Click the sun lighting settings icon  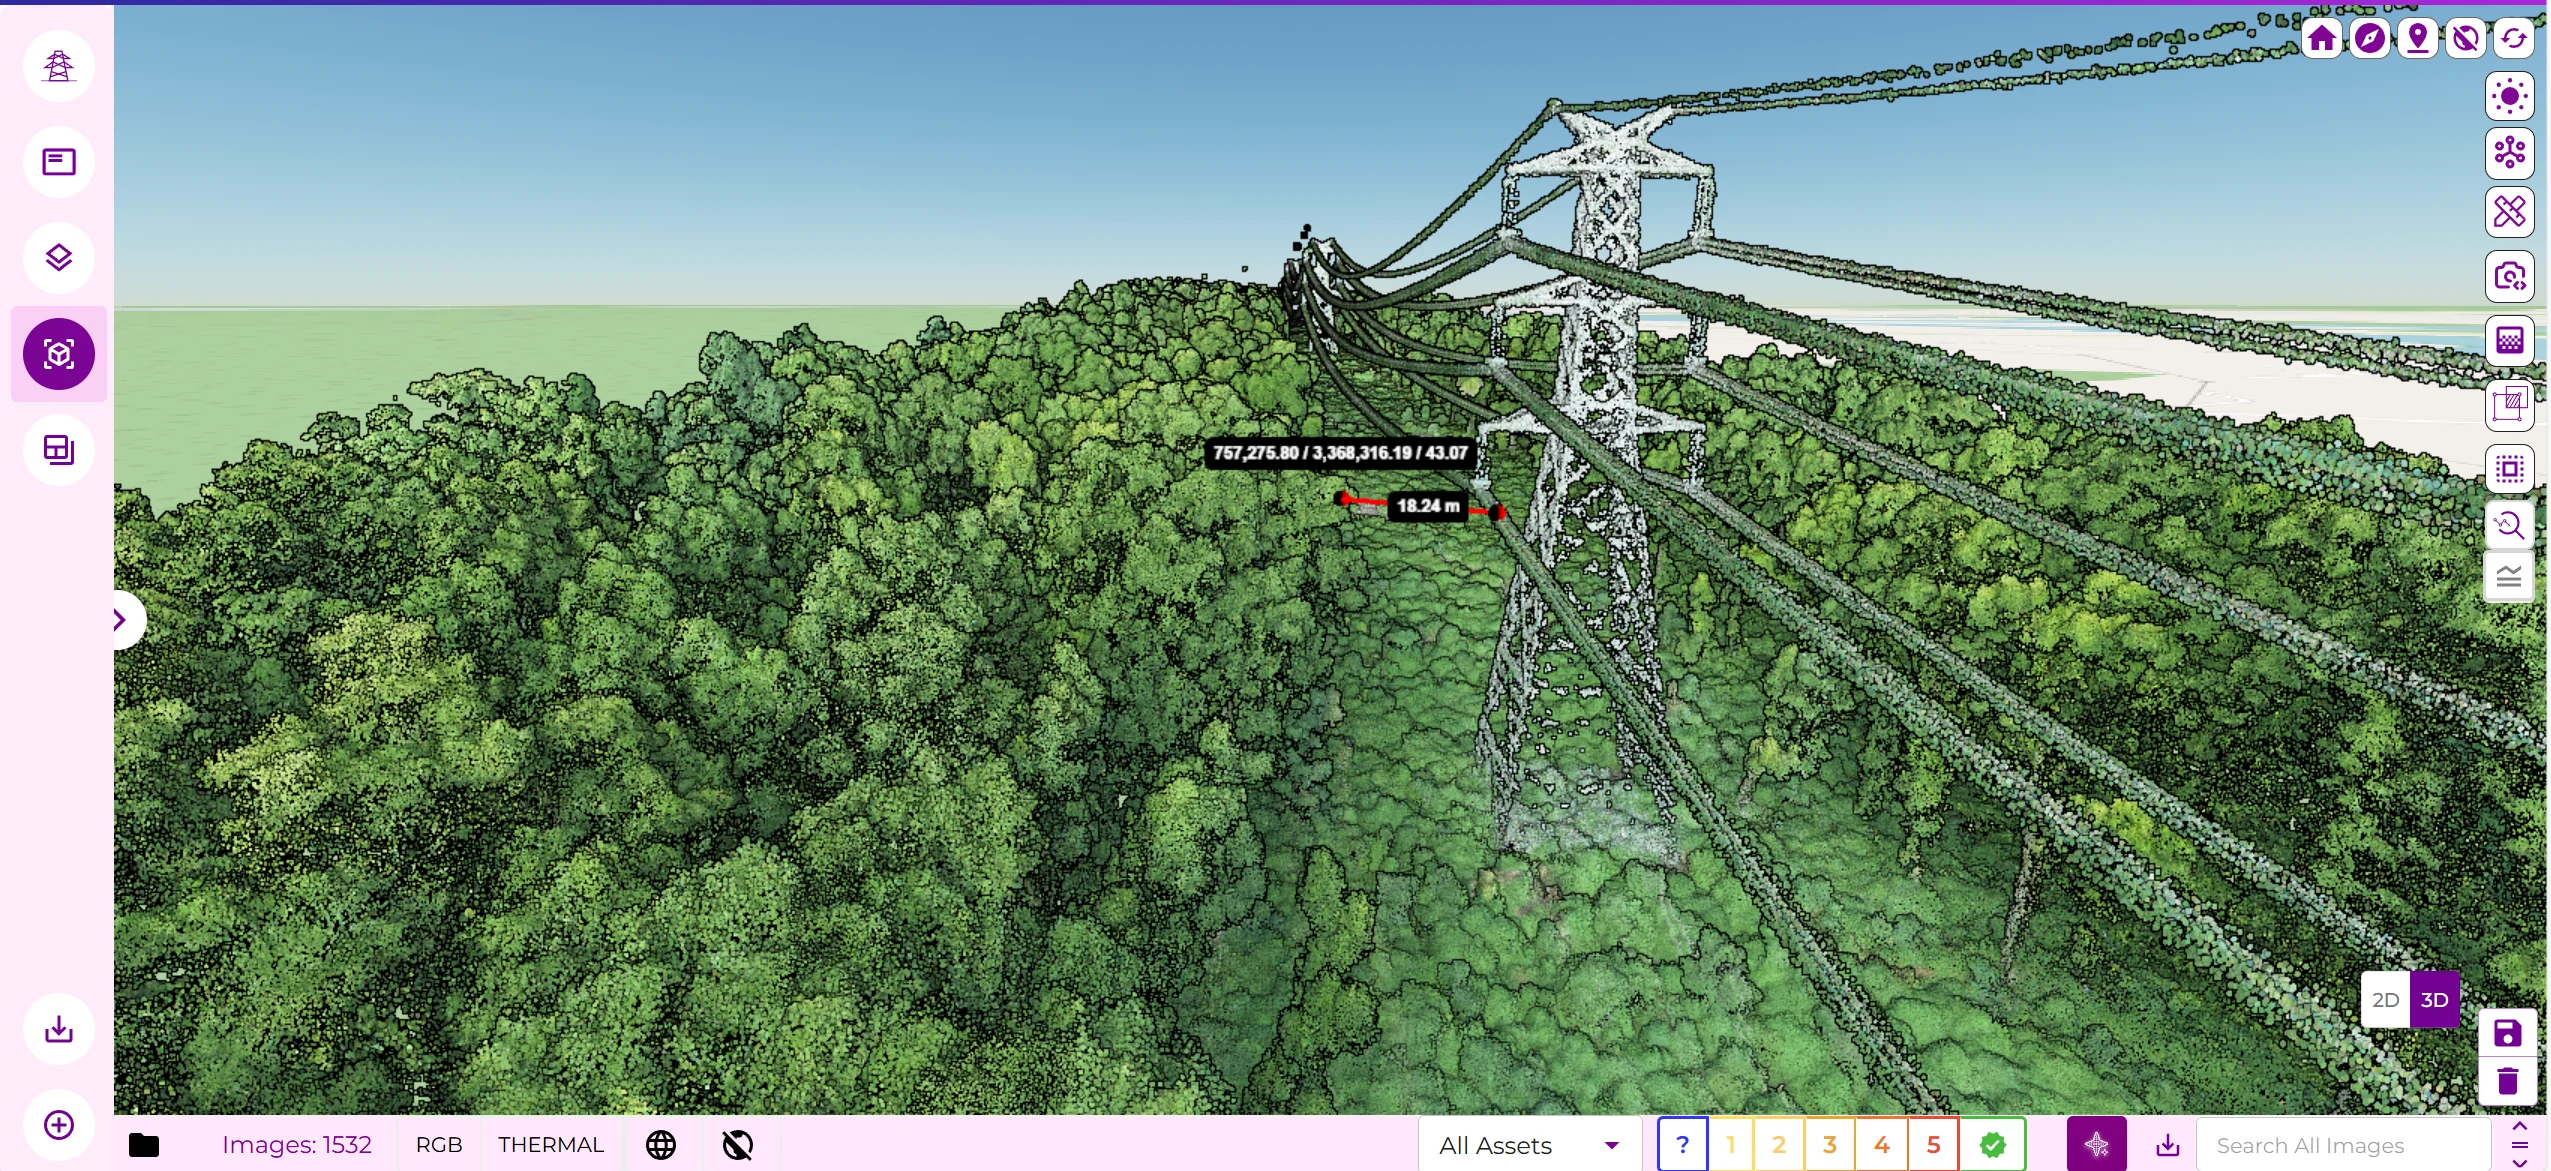2509,97
